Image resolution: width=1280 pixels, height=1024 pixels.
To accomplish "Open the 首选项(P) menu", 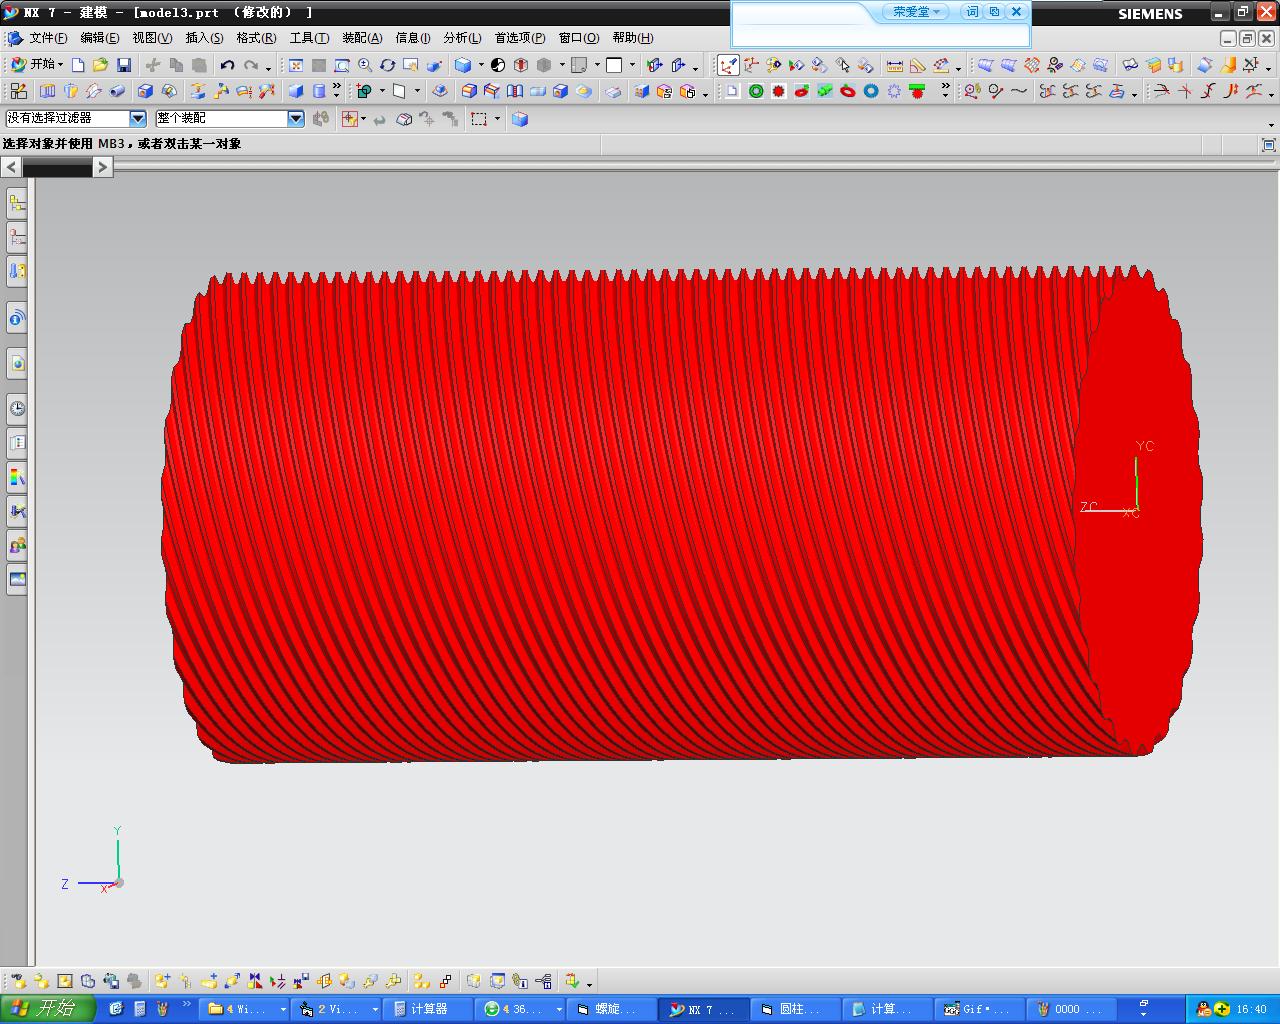I will tap(520, 38).
